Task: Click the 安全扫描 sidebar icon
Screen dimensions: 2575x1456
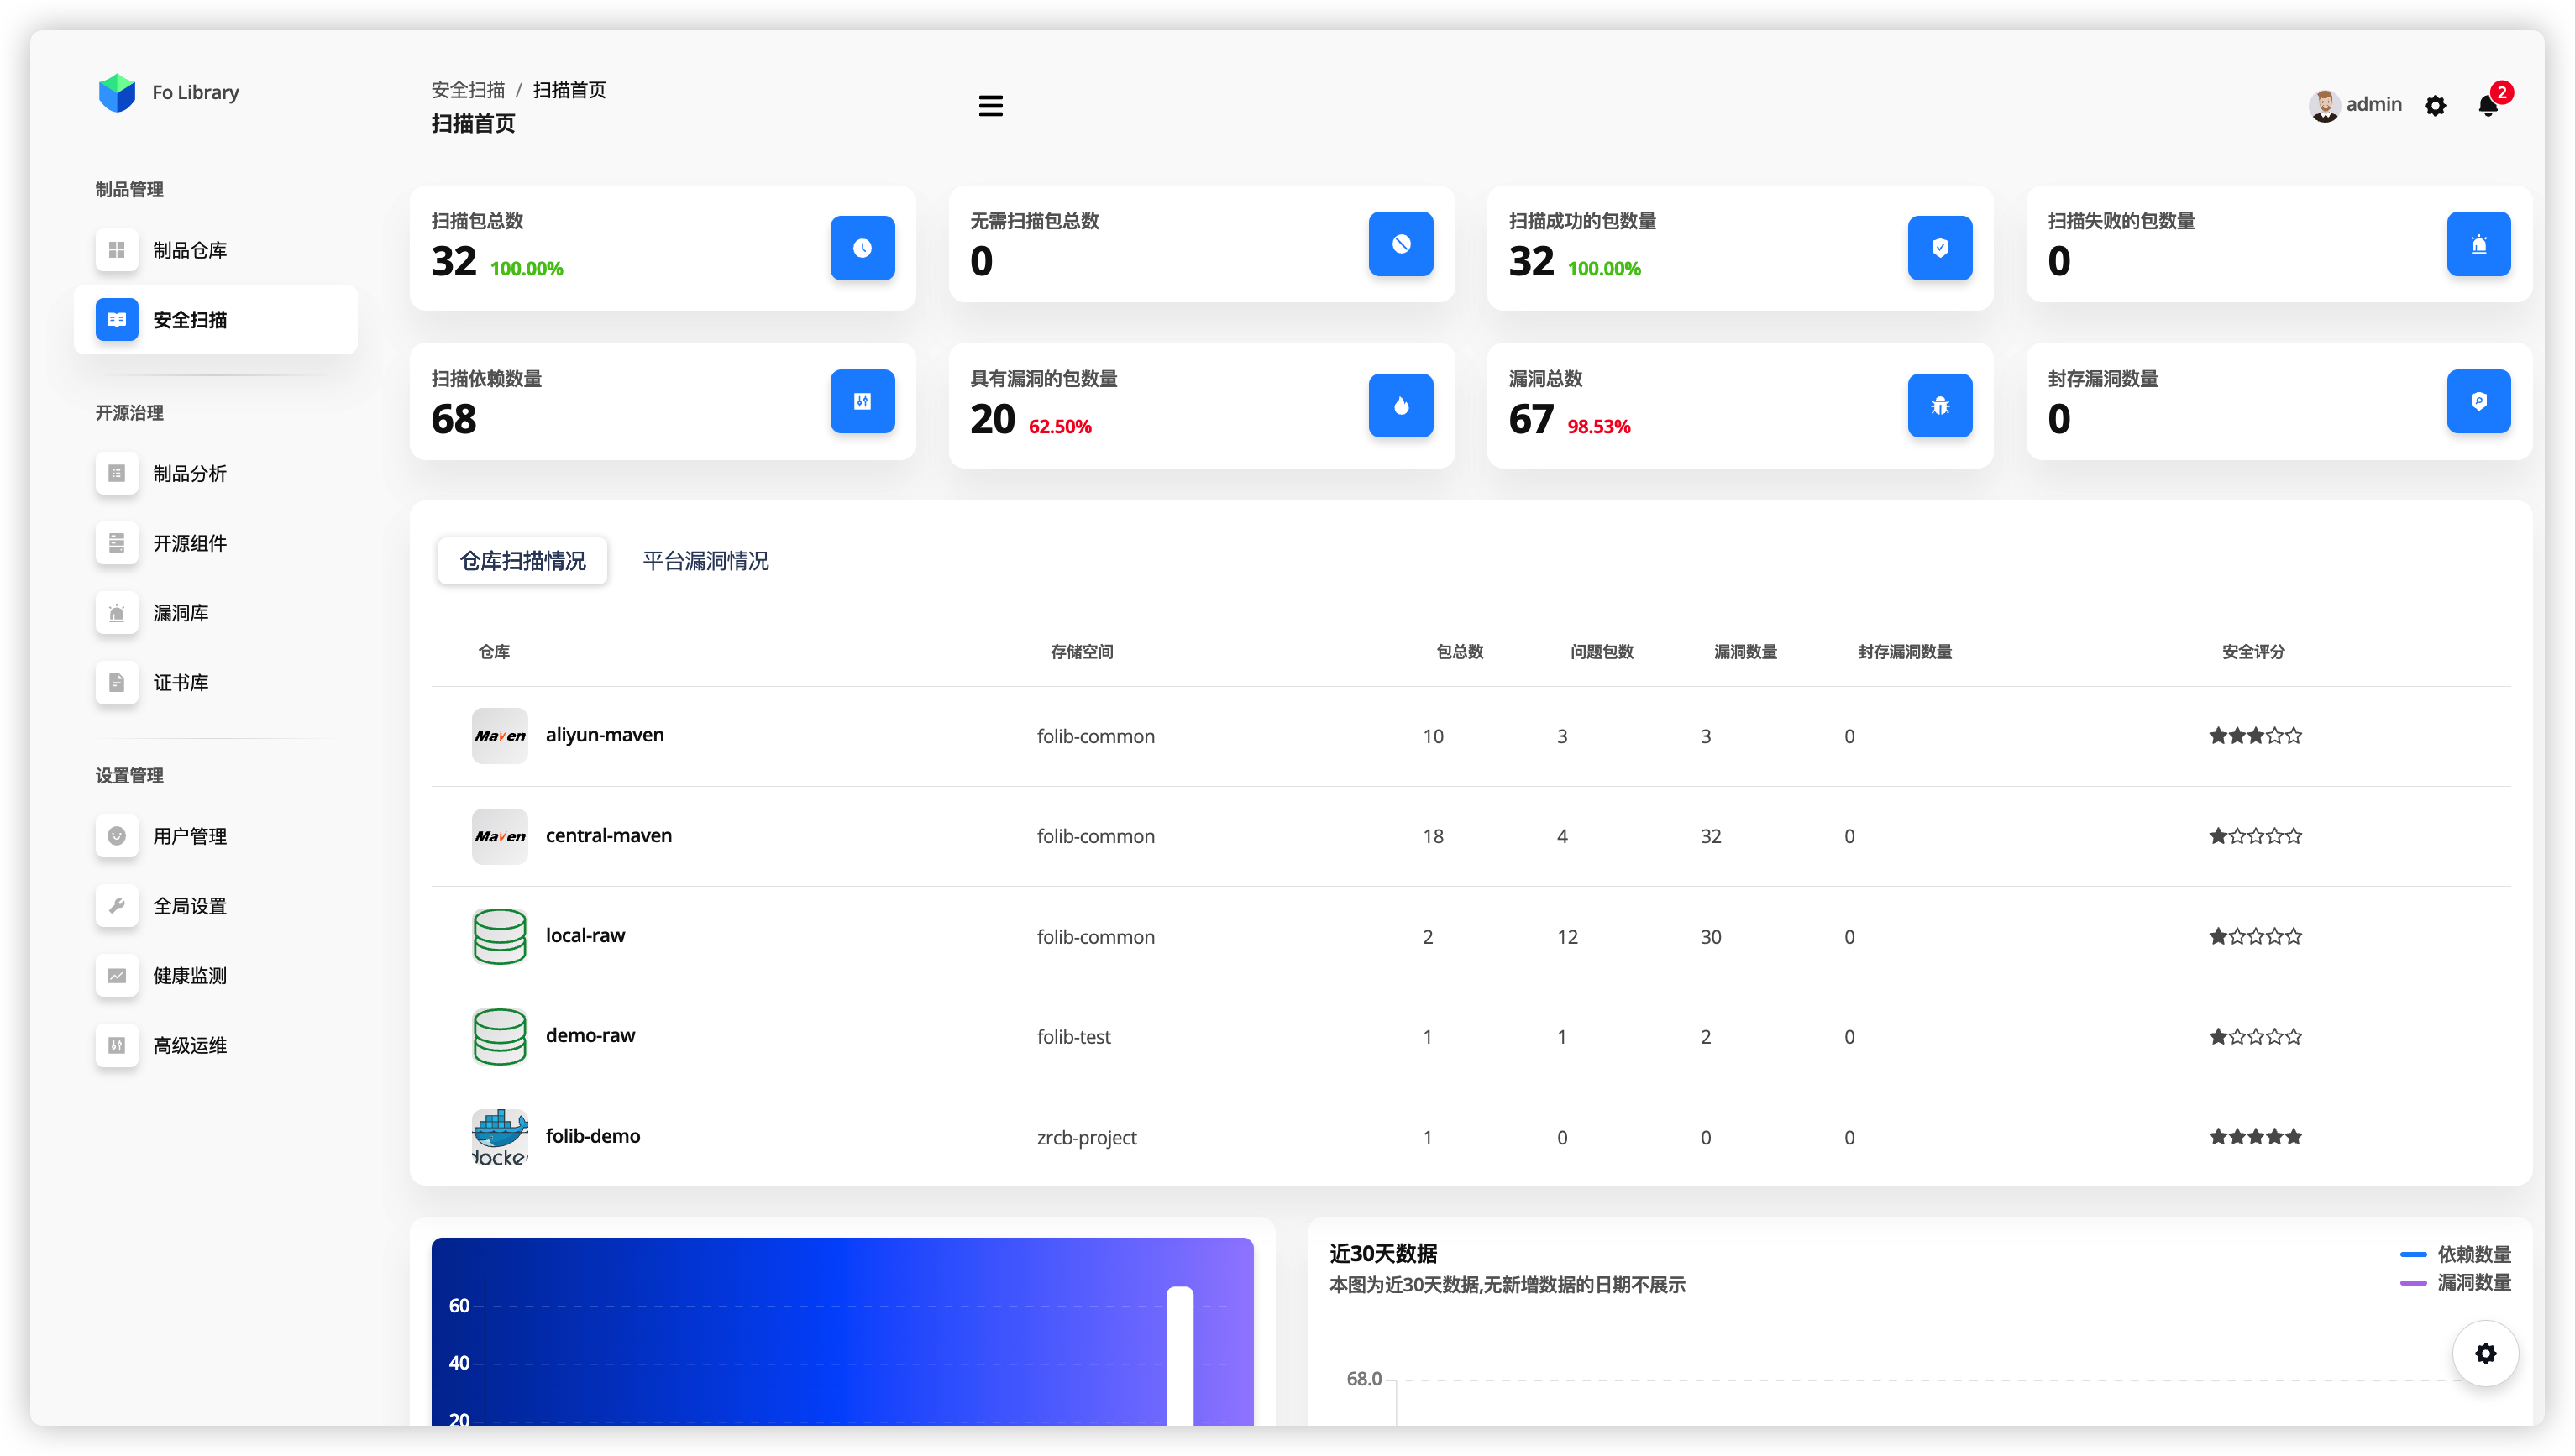Action: [116, 320]
